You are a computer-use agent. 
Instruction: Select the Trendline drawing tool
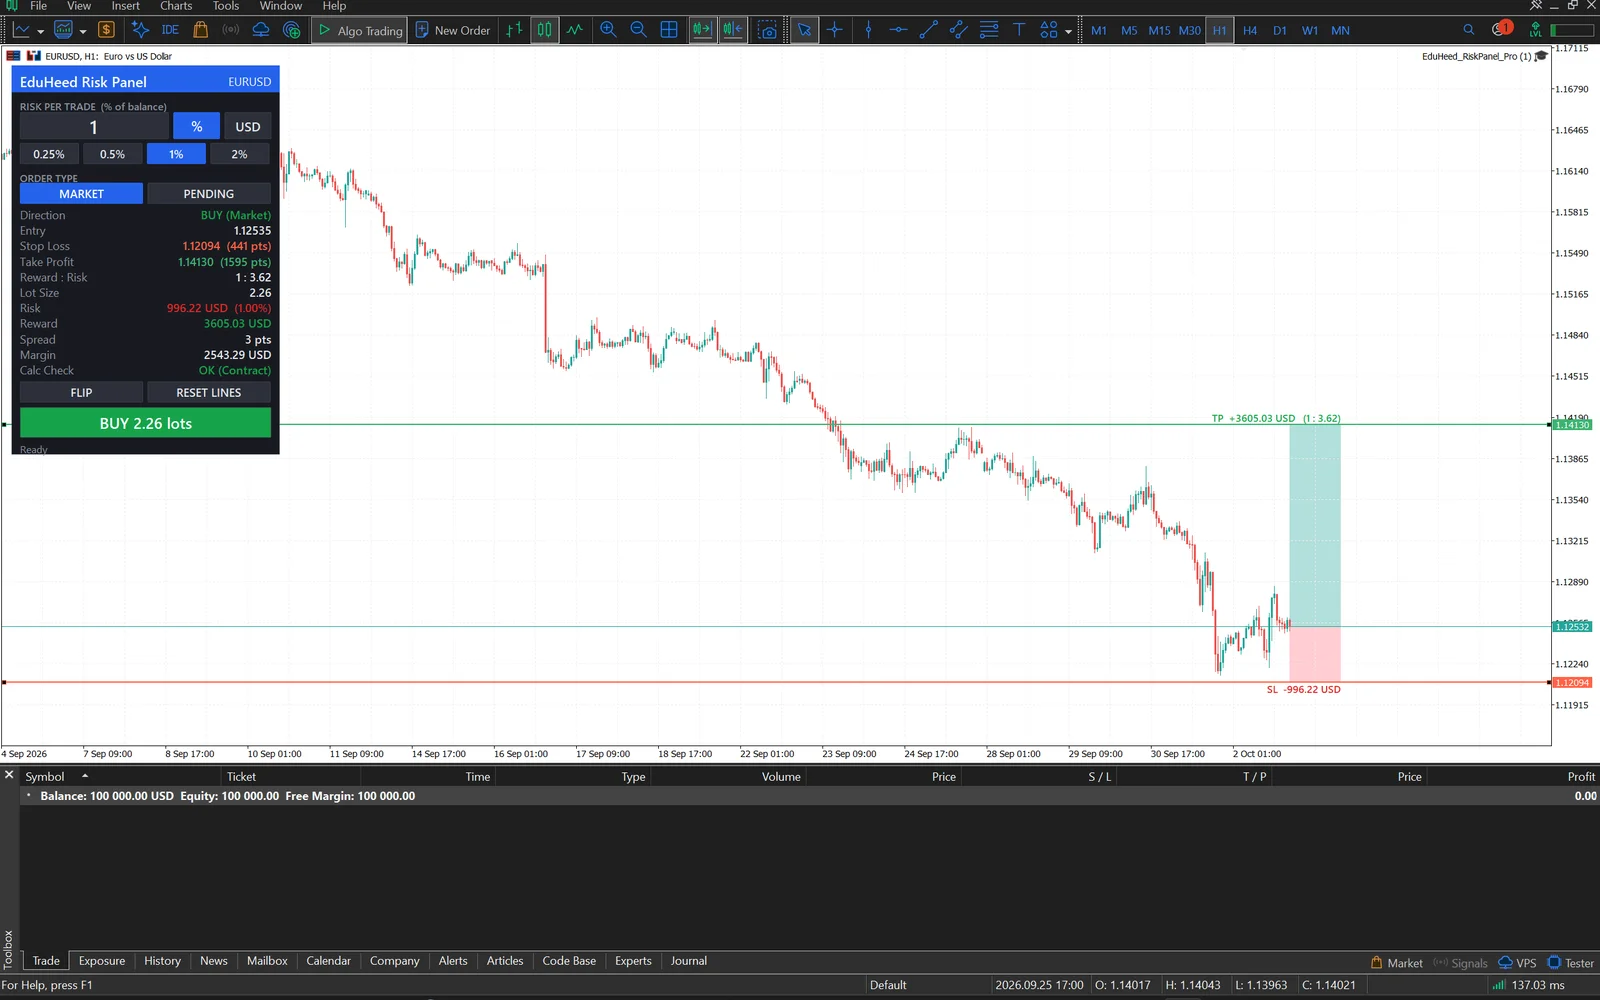pyautogui.click(x=928, y=30)
